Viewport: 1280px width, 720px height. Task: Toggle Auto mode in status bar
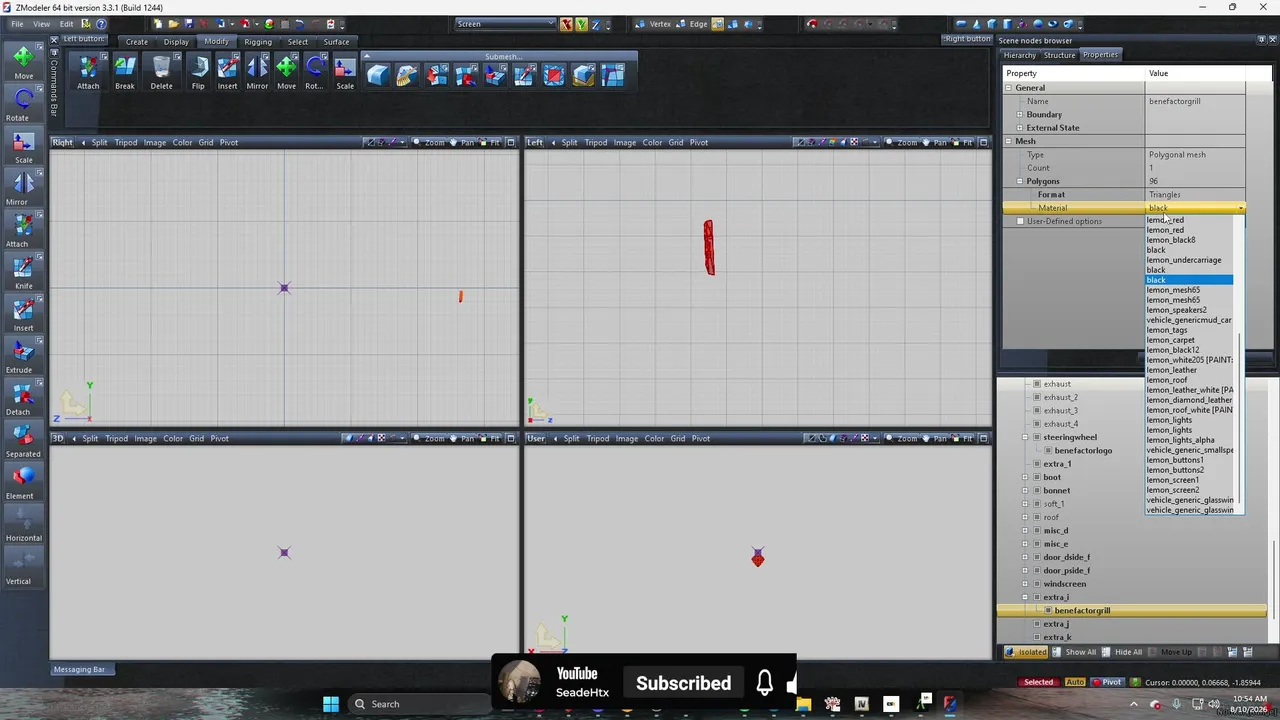click(1075, 682)
